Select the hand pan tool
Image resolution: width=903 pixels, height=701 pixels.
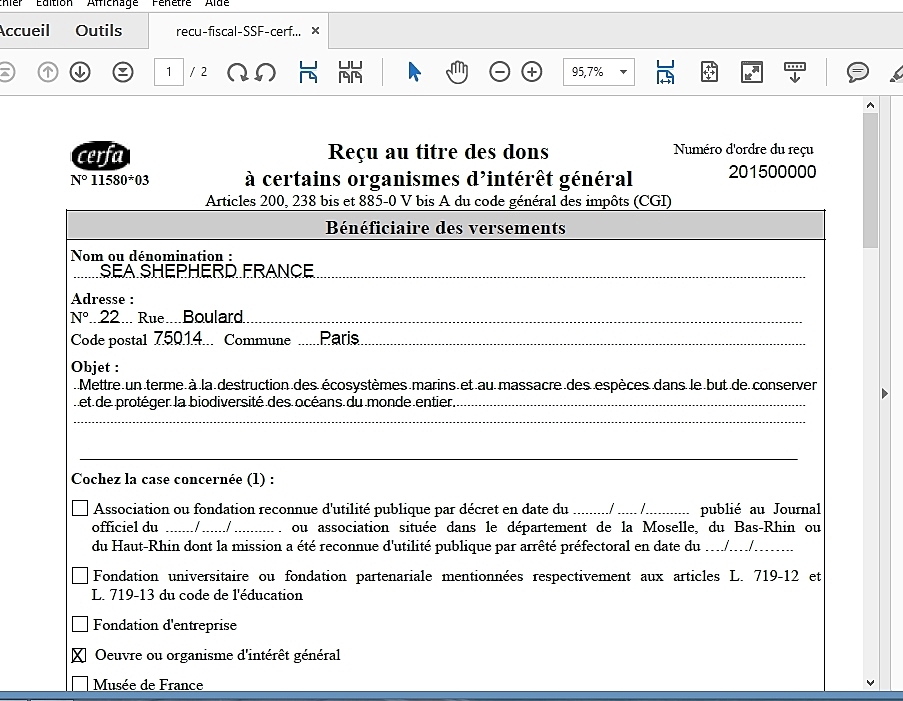[457, 72]
